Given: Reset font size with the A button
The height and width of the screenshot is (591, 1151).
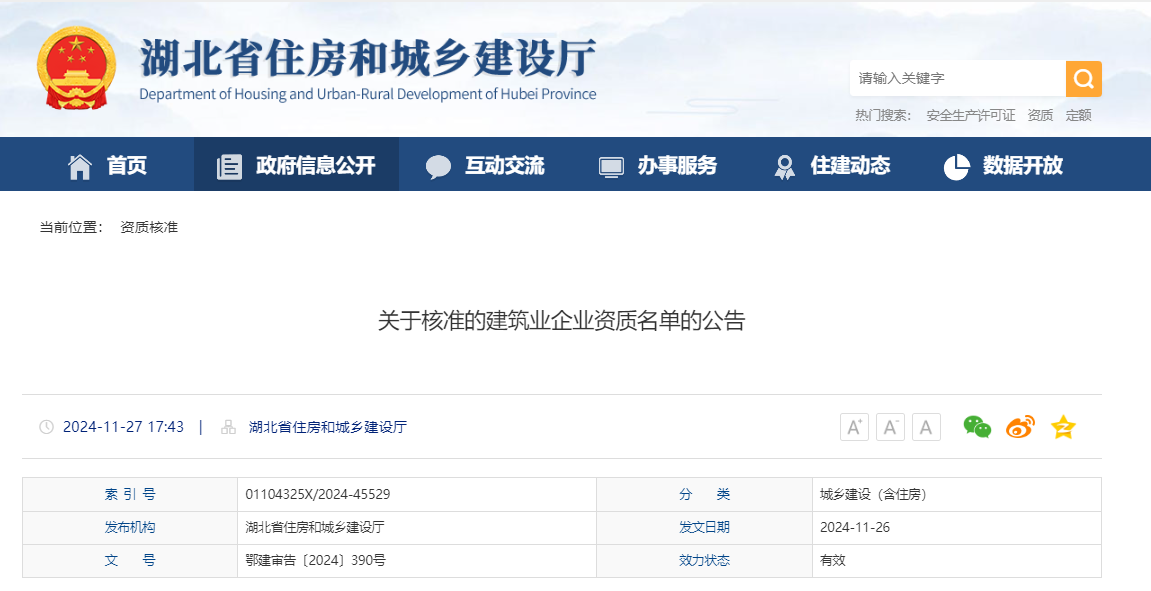Looking at the screenshot, I should coord(926,426).
